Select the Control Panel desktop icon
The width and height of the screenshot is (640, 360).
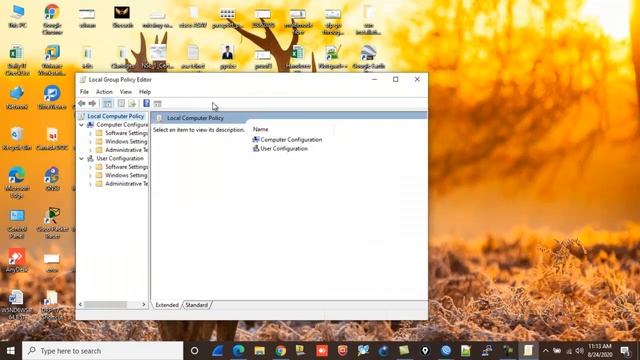[17, 224]
